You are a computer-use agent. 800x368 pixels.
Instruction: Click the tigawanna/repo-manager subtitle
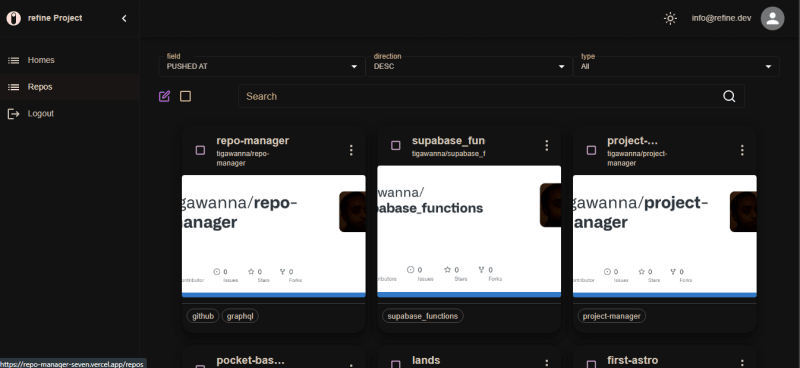tap(243, 158)
